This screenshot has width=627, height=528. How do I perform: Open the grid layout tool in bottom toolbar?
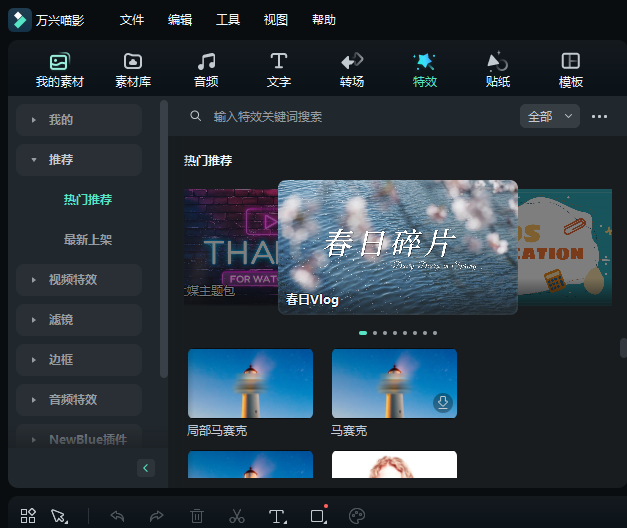[28, 516]
